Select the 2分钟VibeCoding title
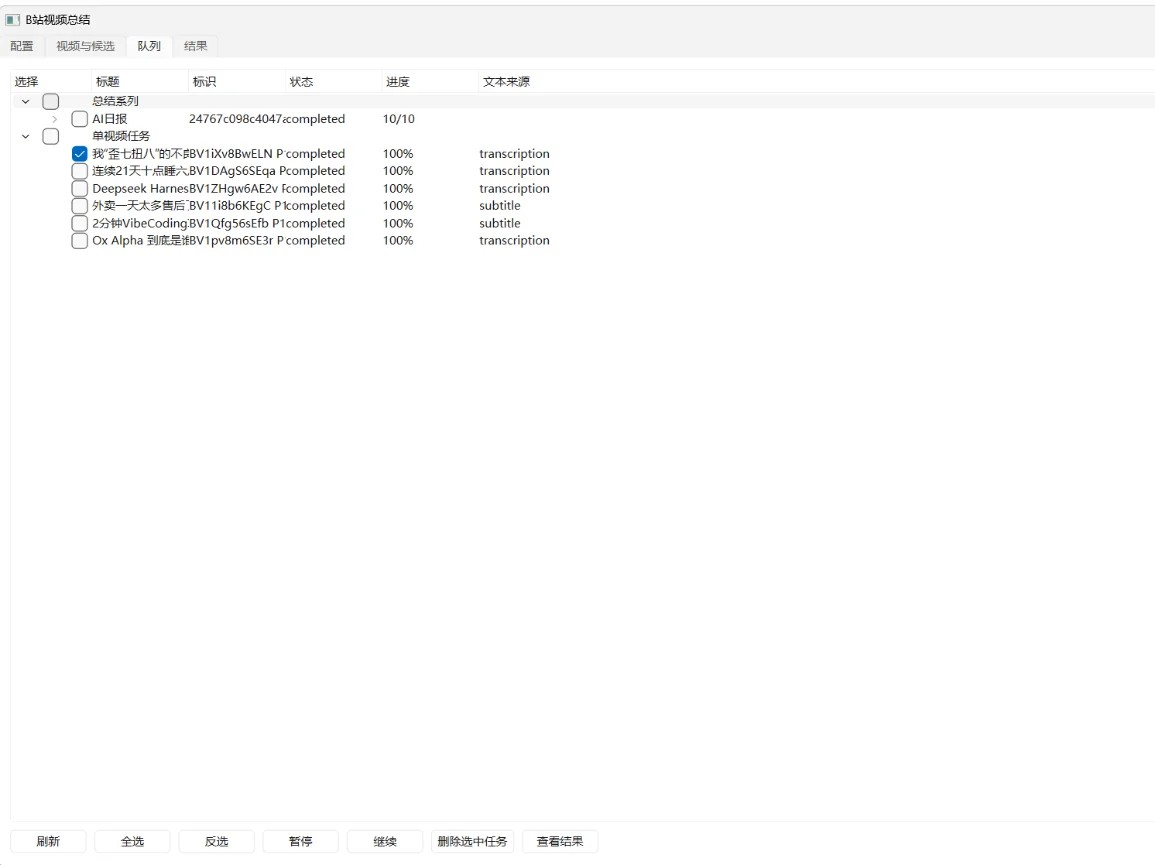Image resolution: width=1155 pixels, height=865 pixels. pyautogui.click(x=139, y=223)
